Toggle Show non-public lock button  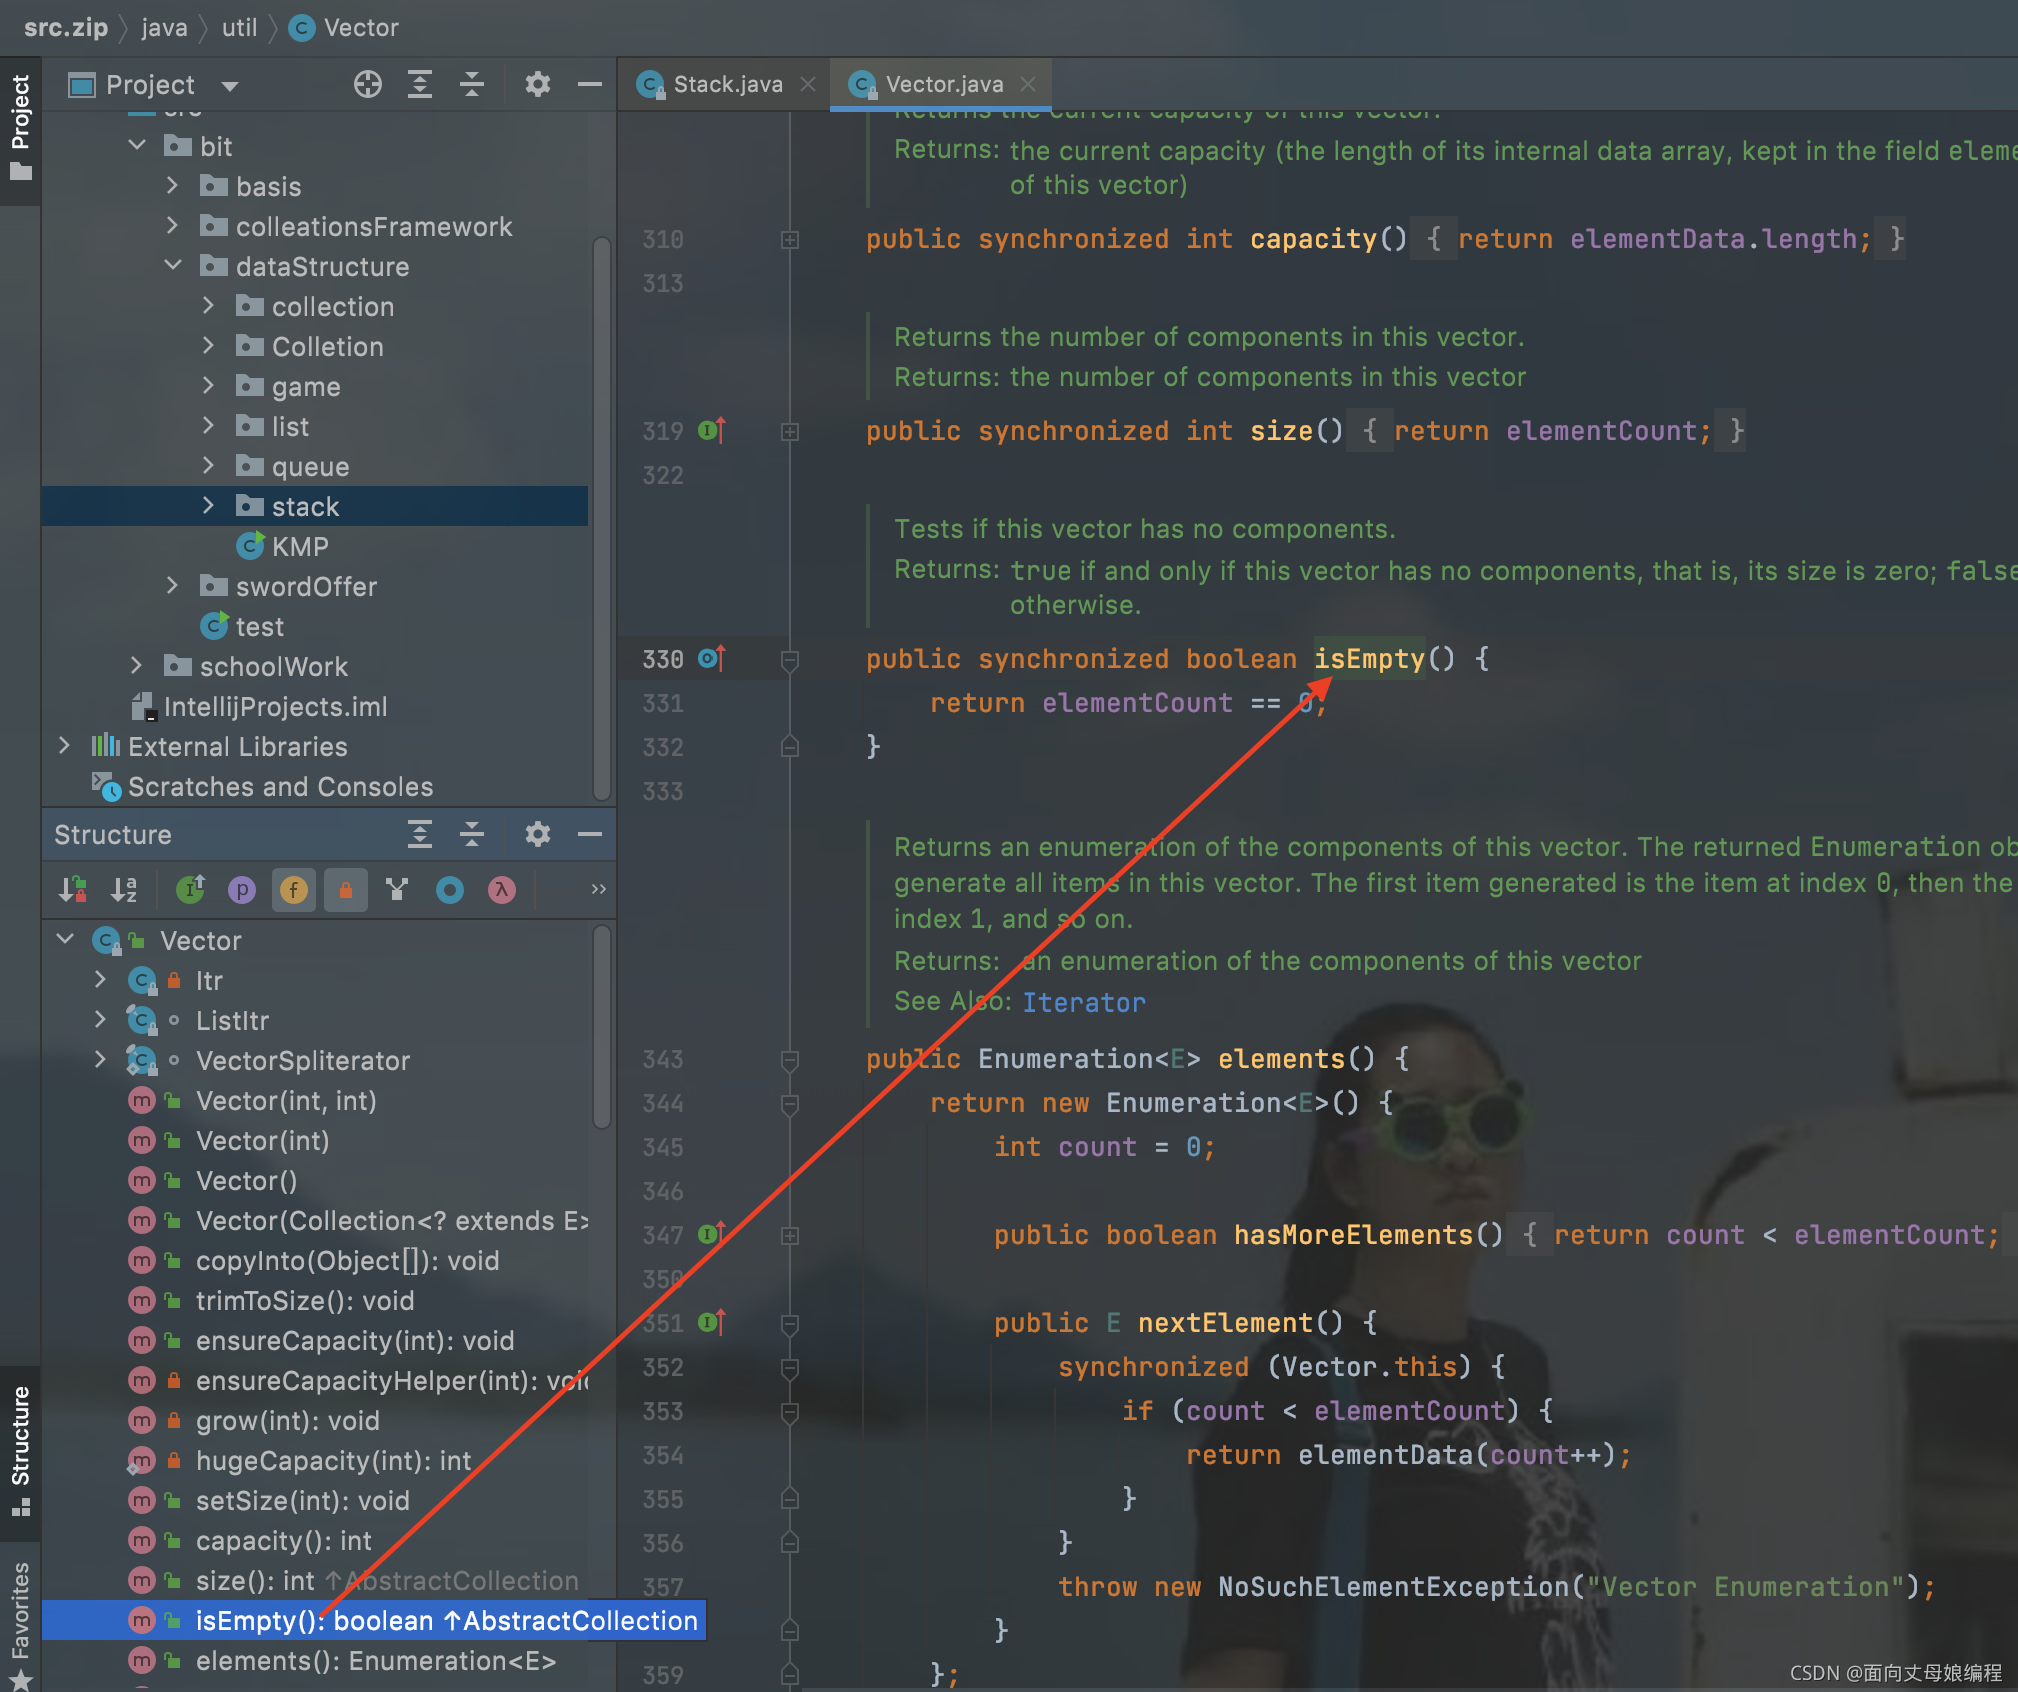(x=346, y=889)
